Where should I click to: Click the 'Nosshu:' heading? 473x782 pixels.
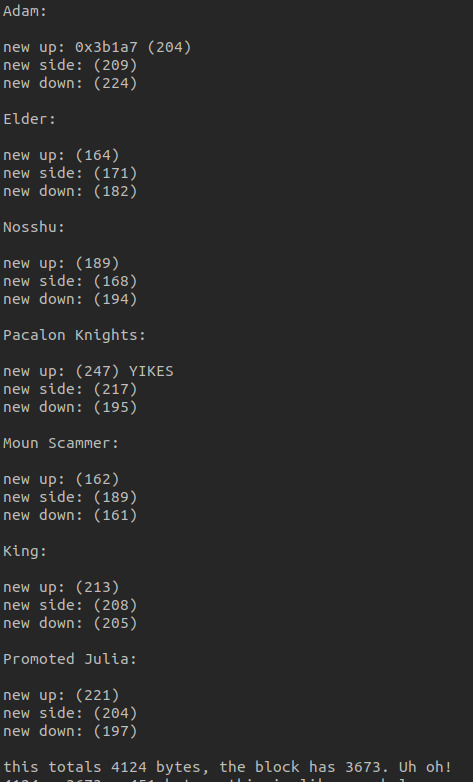(34, 227)
